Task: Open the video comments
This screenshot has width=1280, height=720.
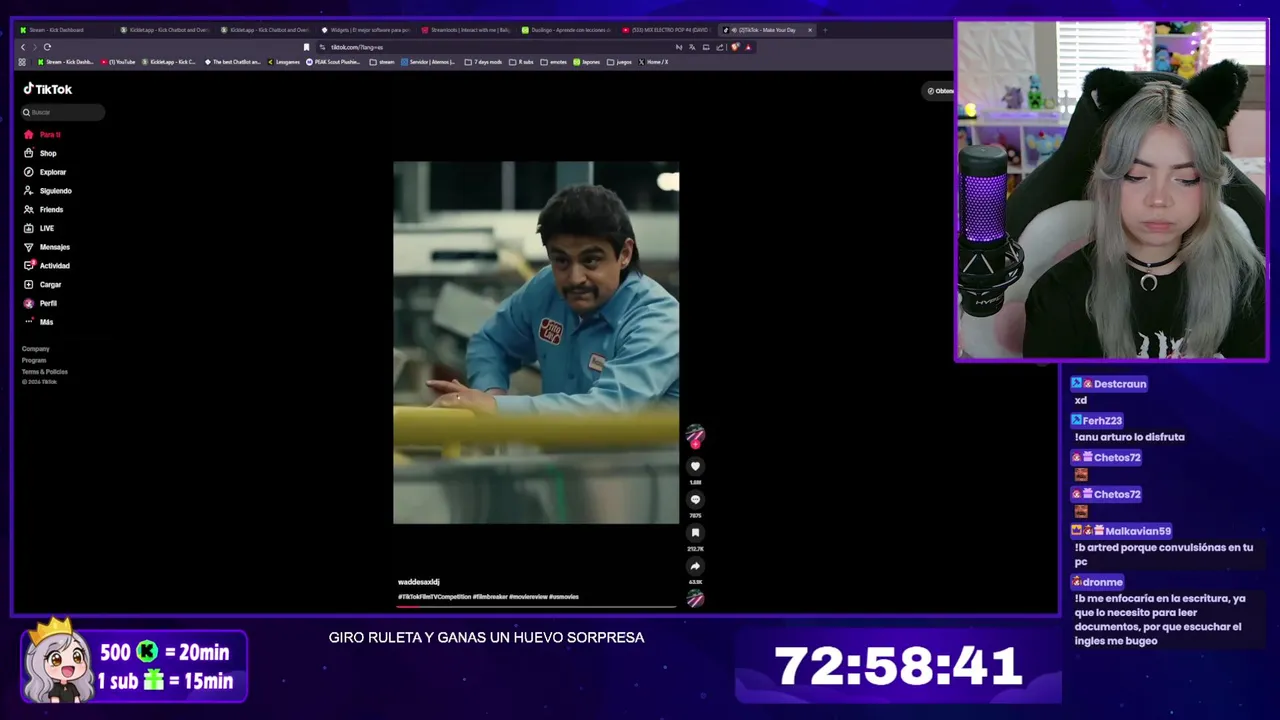Action: click(x=695, y=500)
